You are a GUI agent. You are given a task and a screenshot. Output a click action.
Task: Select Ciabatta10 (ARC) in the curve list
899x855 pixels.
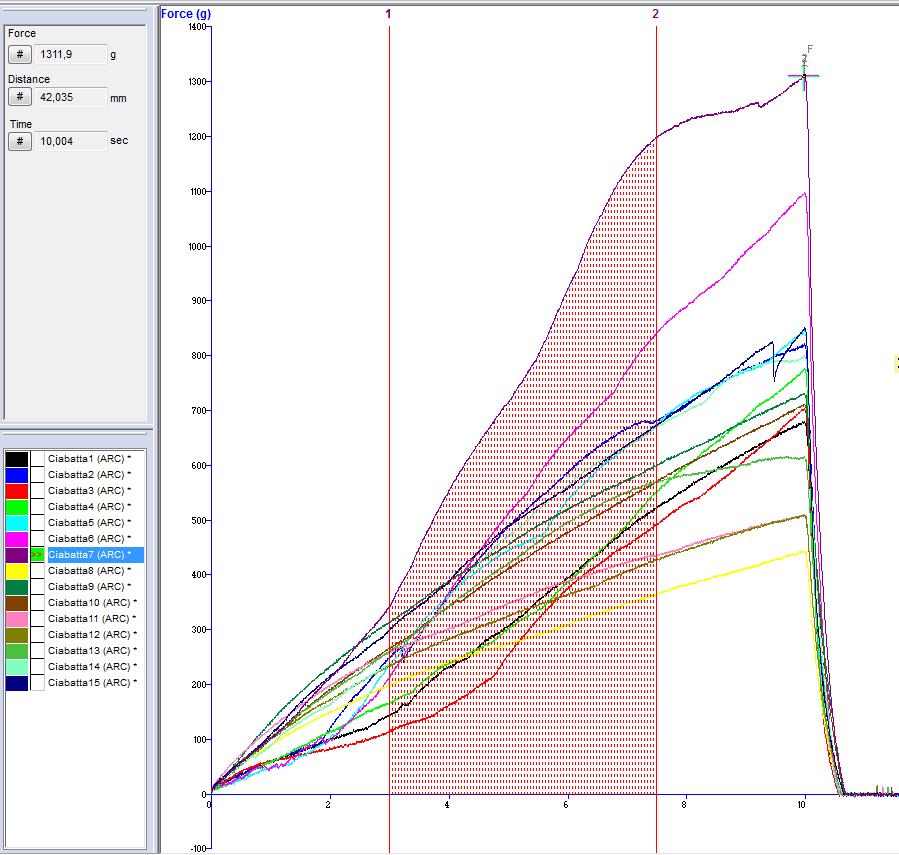pos(92,603)
